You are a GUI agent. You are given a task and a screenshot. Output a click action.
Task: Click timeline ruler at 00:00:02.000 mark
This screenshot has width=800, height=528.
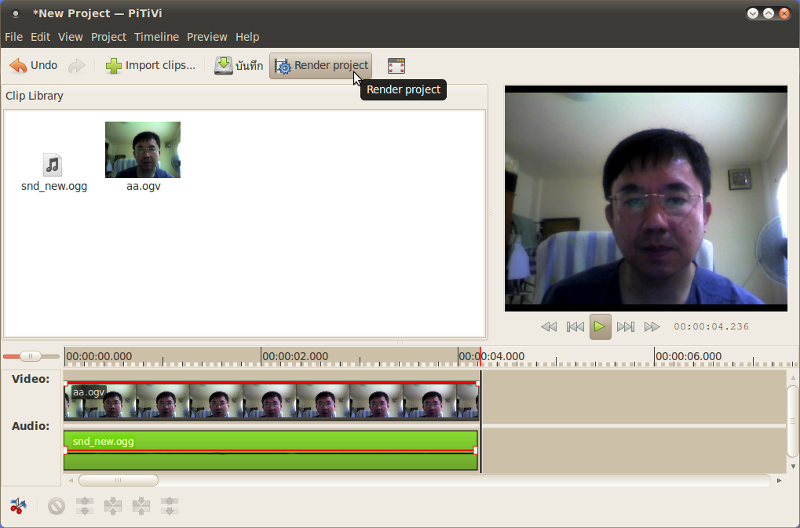click(261, 357)
